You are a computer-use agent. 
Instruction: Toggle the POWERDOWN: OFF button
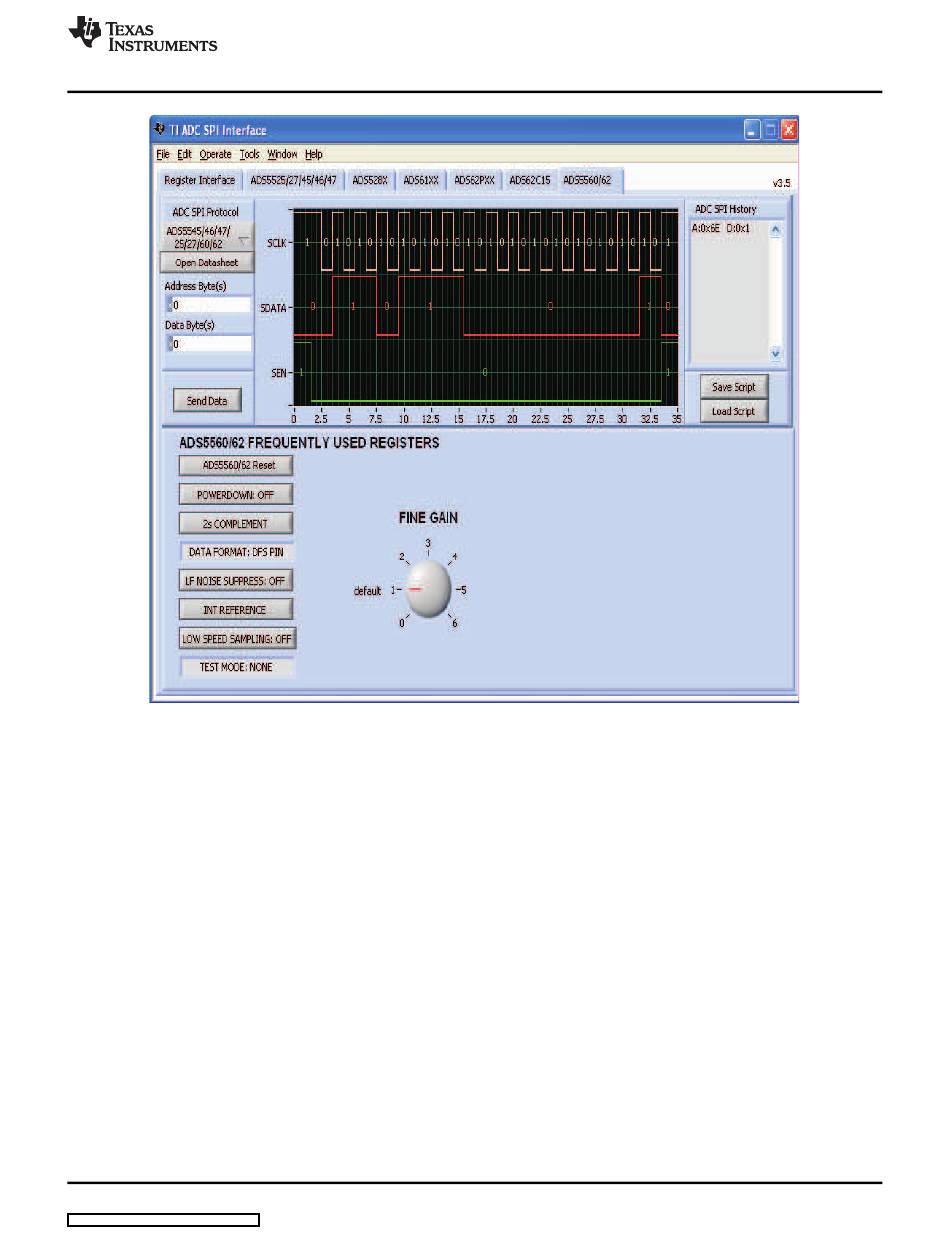click(236, 494)
